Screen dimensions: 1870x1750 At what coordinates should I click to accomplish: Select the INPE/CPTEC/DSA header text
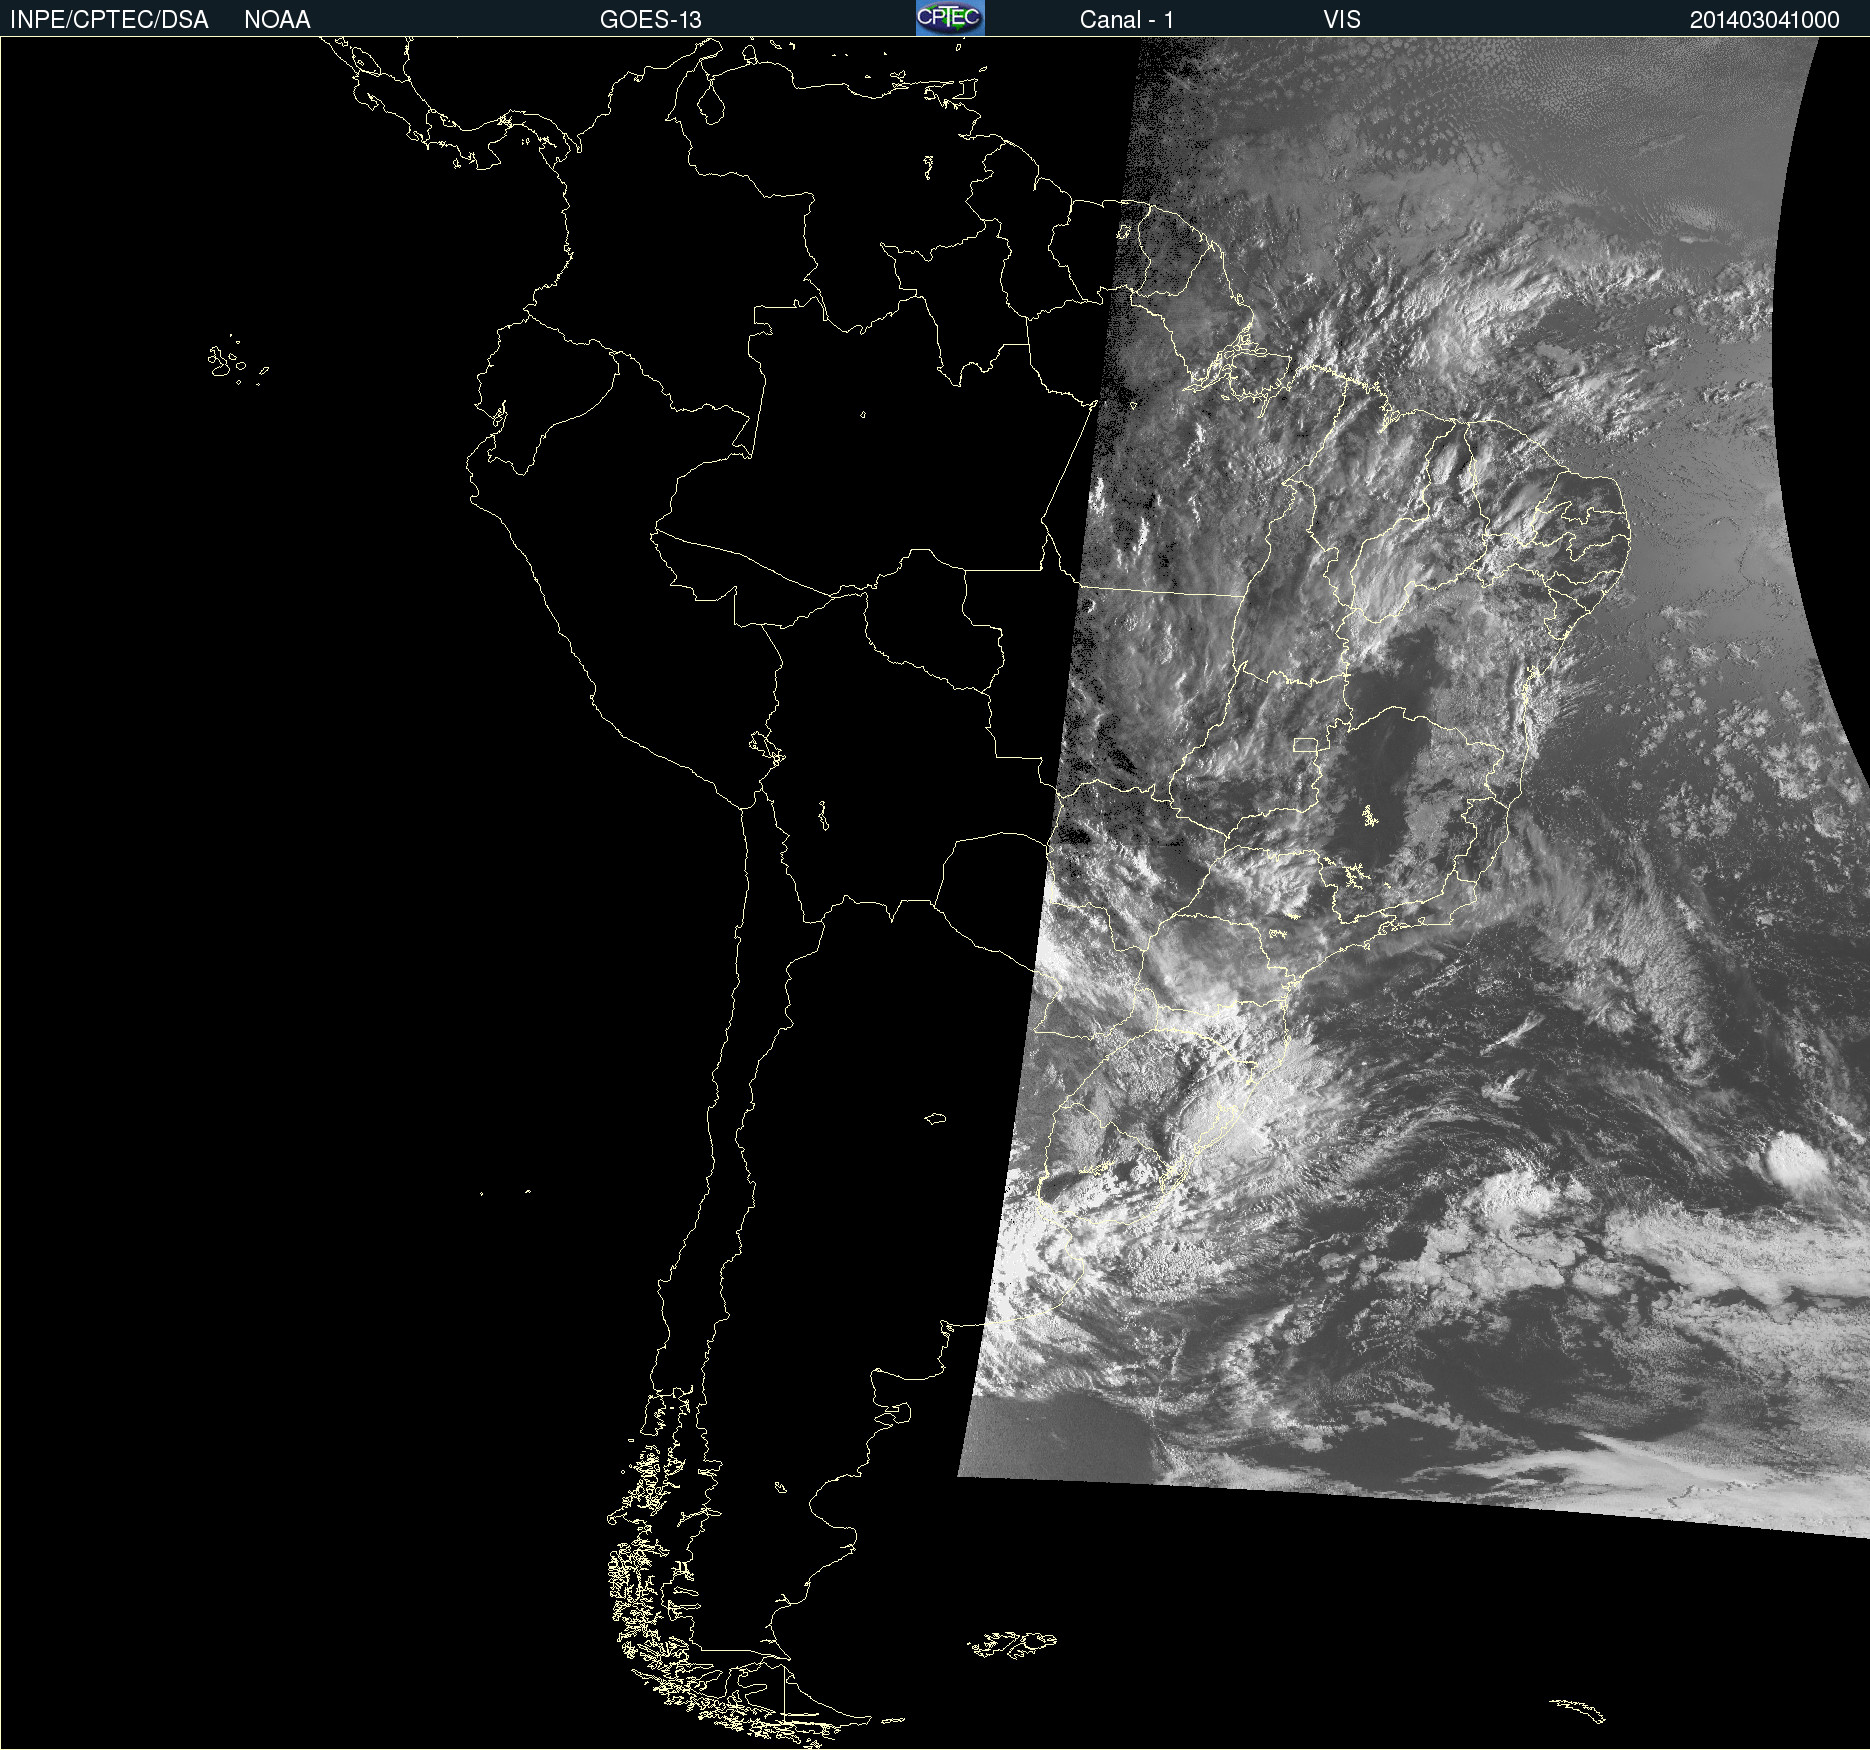(x=109, y=20)
